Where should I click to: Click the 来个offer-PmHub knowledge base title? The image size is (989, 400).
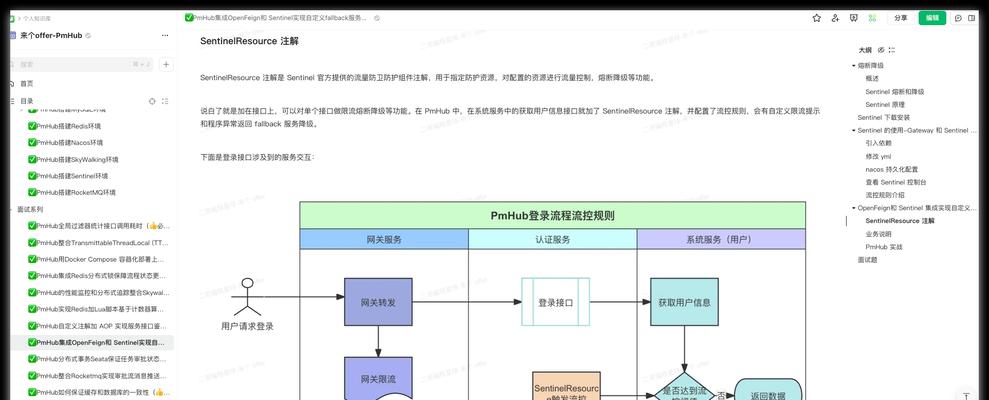coord(51,36)
